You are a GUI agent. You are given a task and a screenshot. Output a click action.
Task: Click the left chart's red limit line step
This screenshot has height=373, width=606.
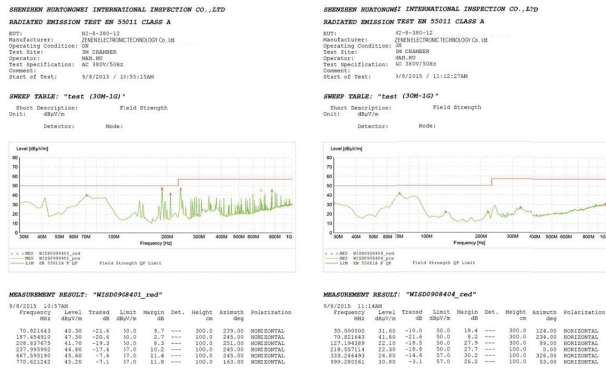pyautogui.click(x=178, y=182)
